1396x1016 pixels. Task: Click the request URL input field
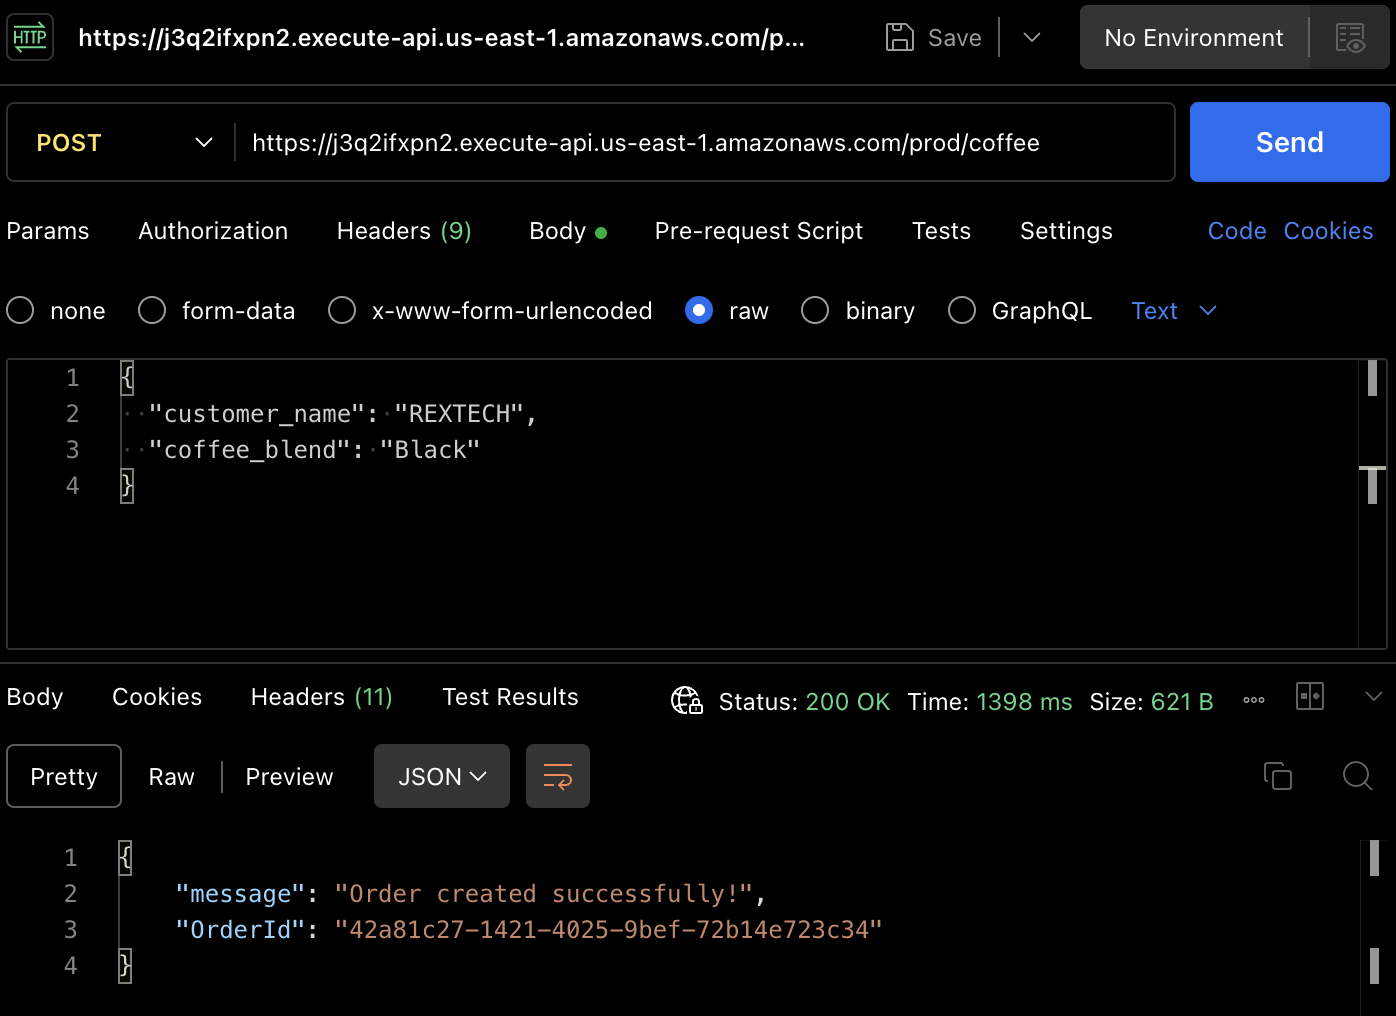coord(704,142)
